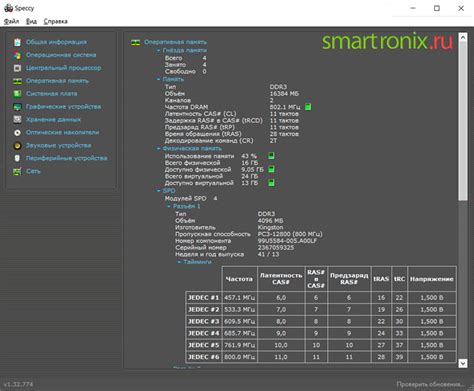
Task: Open Системная плата section
Action: click(52, 94)
